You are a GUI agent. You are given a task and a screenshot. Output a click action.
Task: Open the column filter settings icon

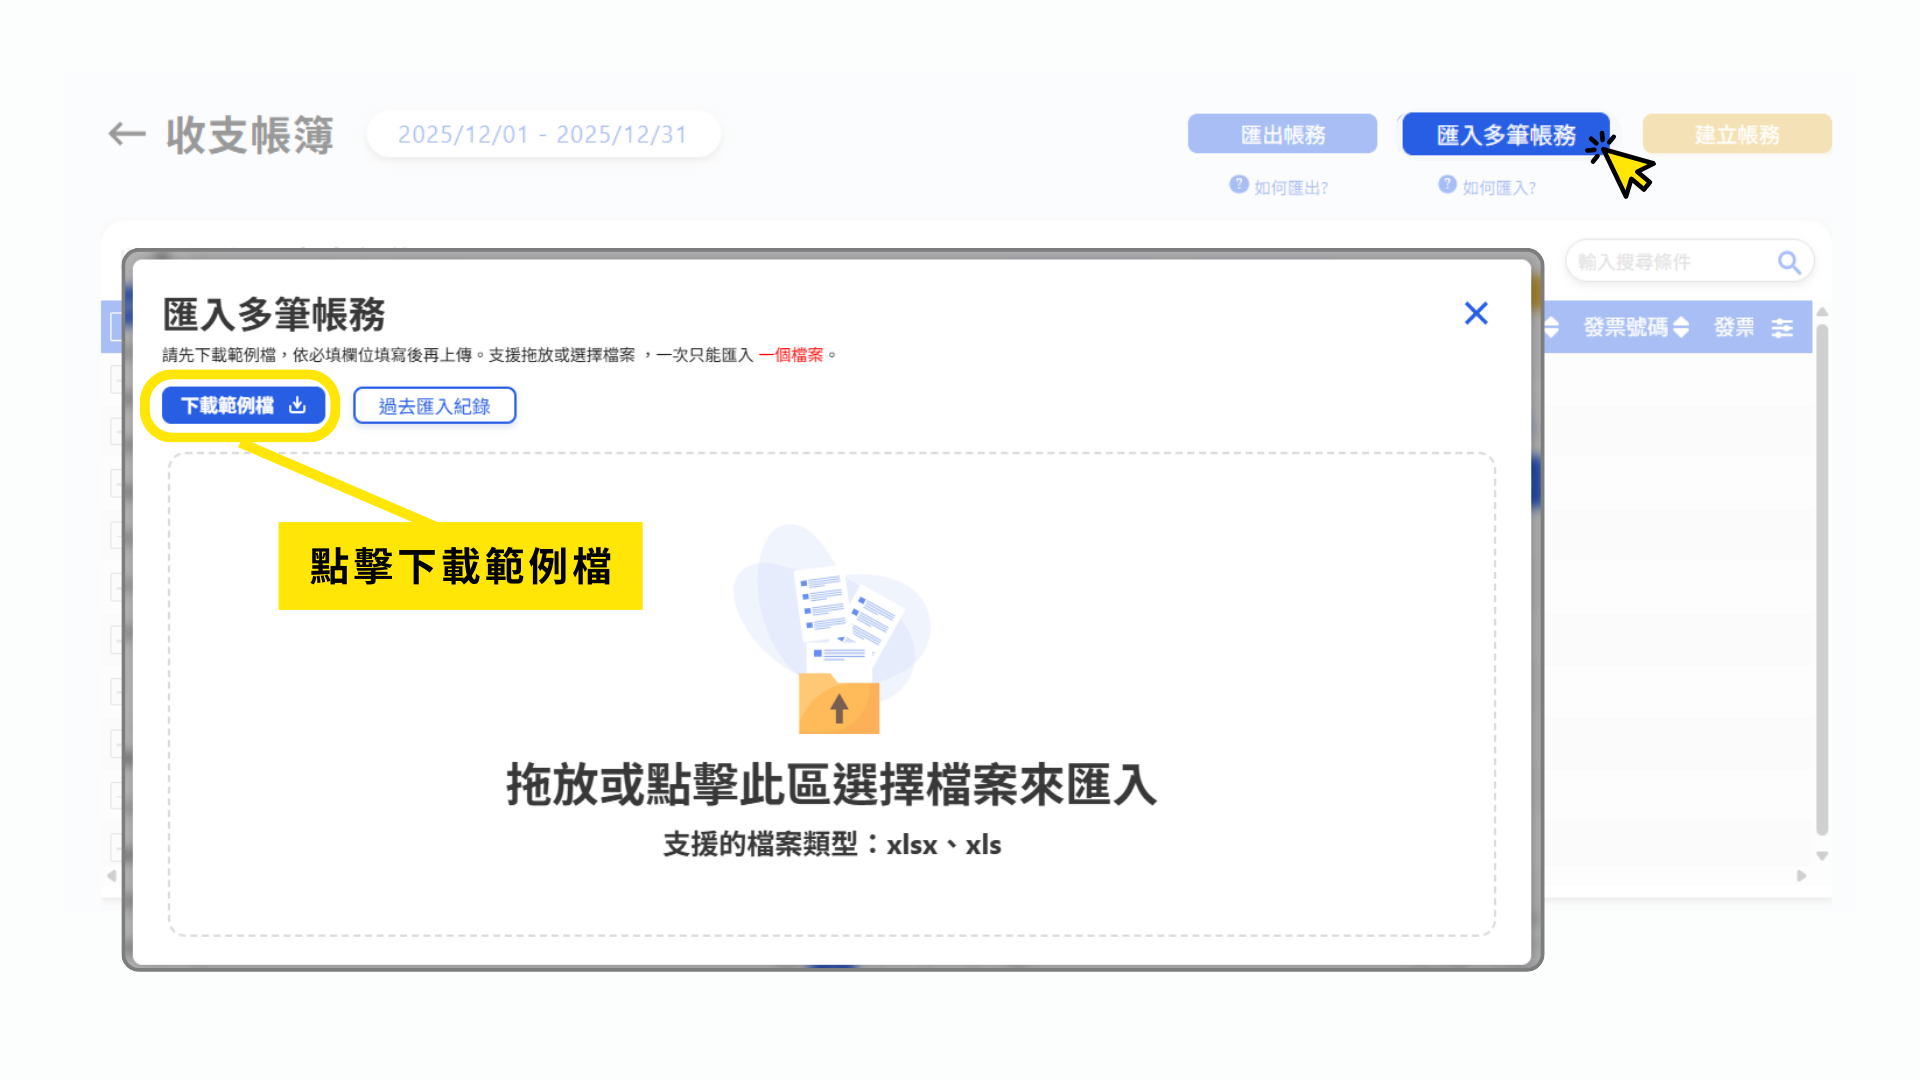click(x=1782, y=328)
